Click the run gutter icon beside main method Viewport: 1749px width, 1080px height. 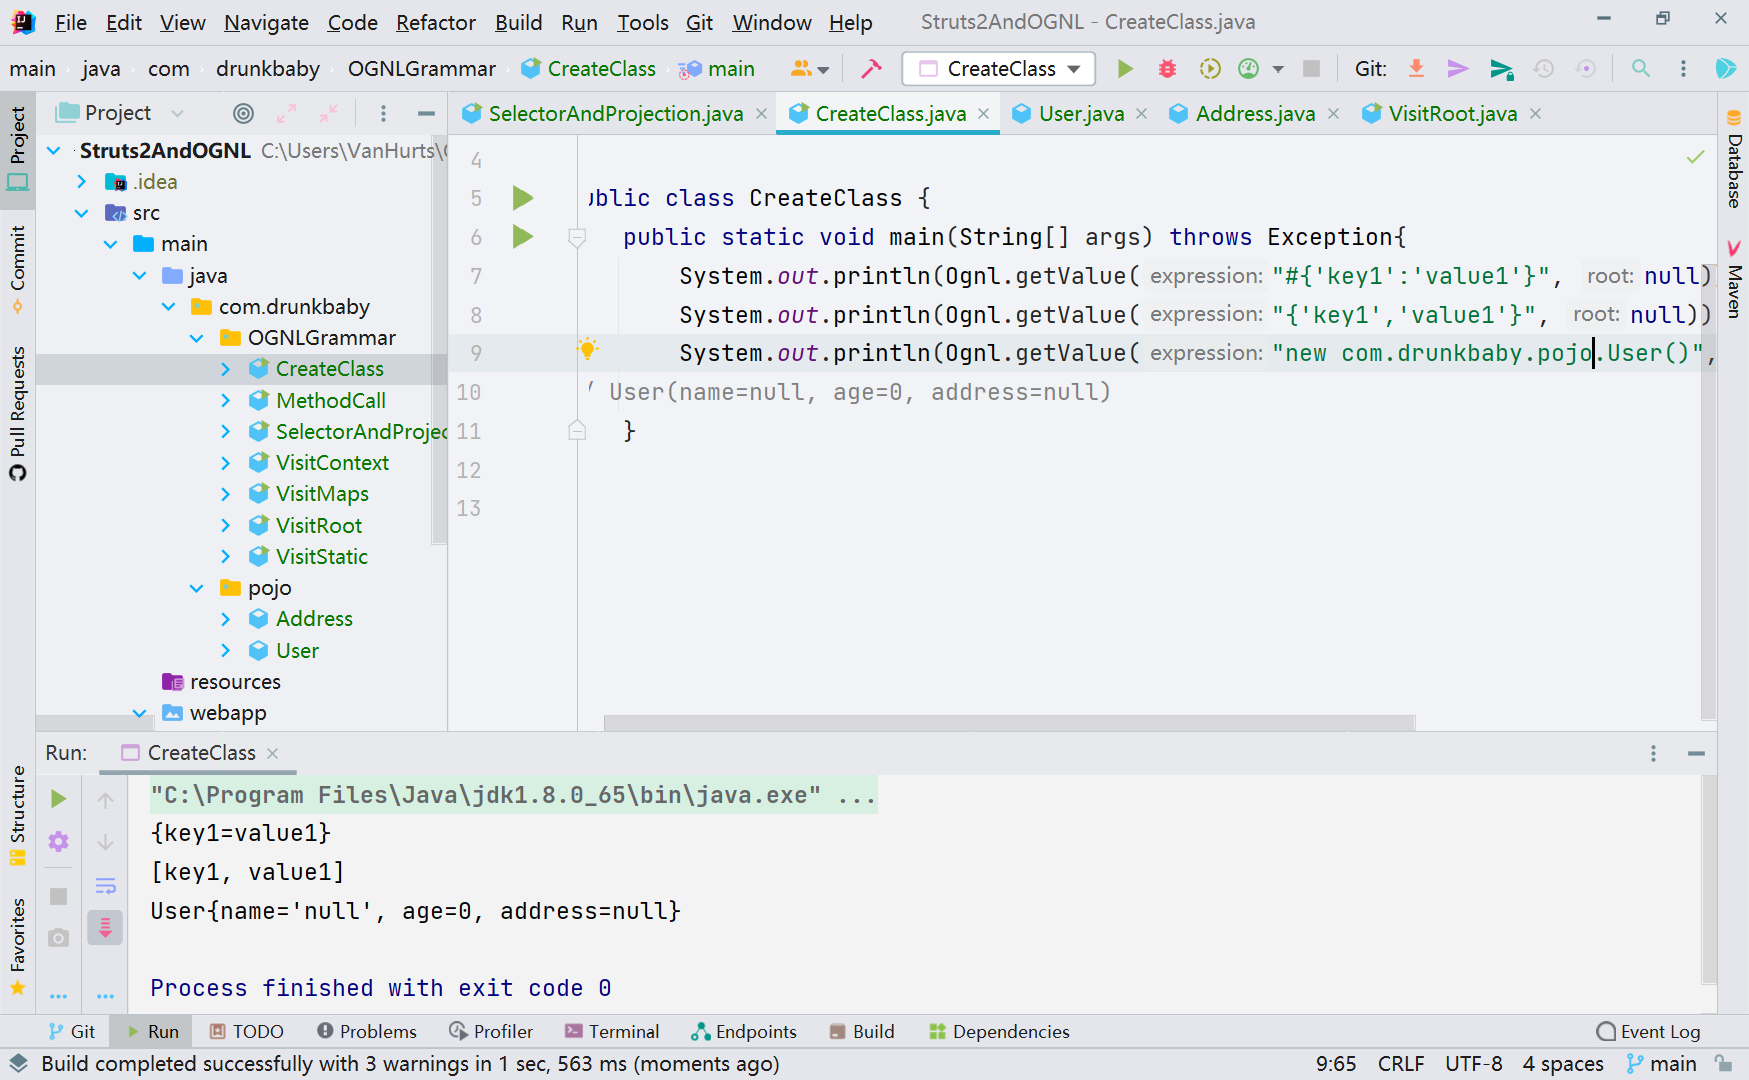522,237
